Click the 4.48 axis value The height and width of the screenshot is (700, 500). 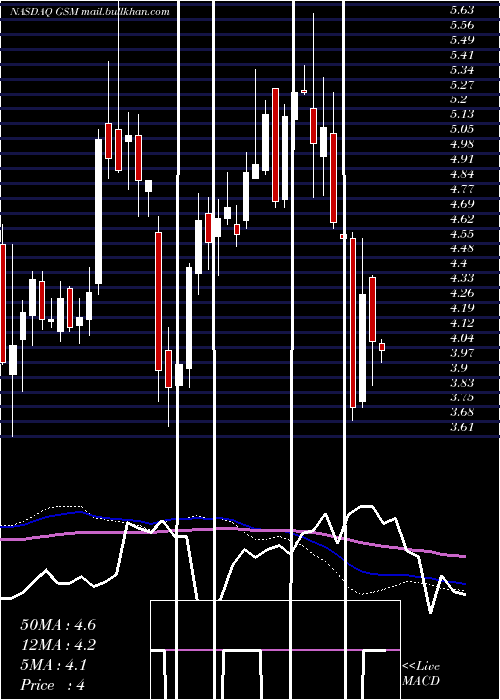coord(462,248)
